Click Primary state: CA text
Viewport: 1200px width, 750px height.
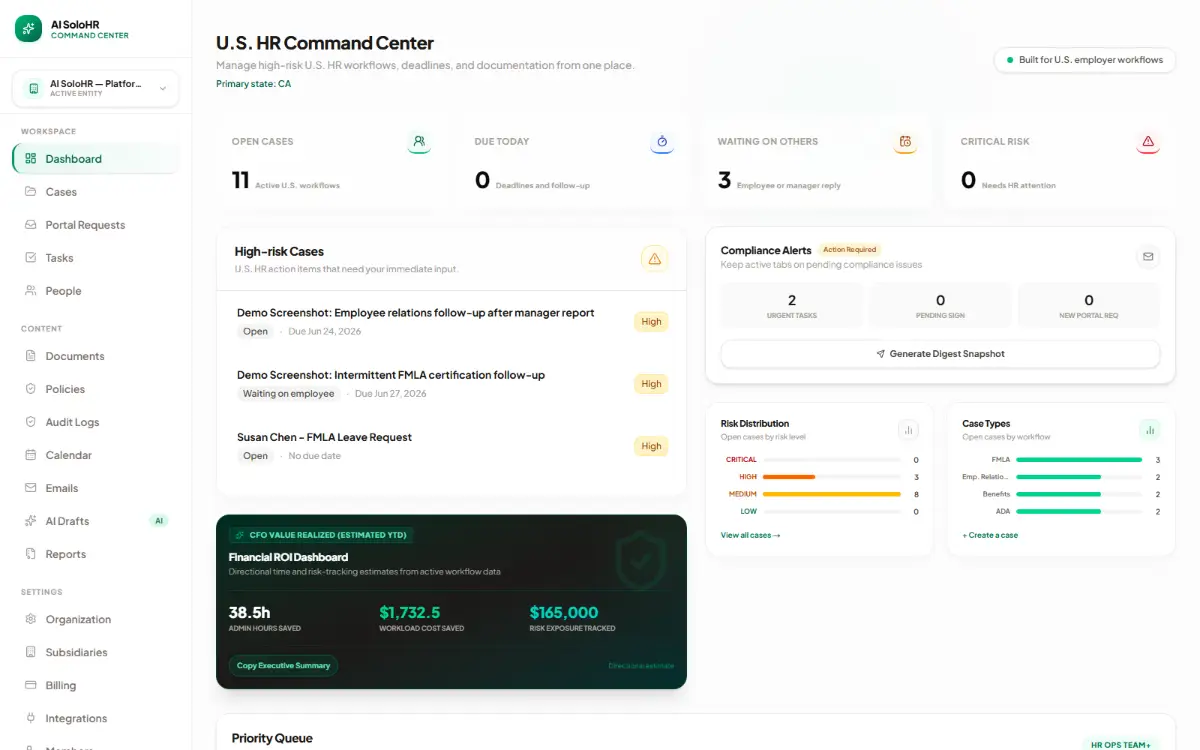click(254, 84)
